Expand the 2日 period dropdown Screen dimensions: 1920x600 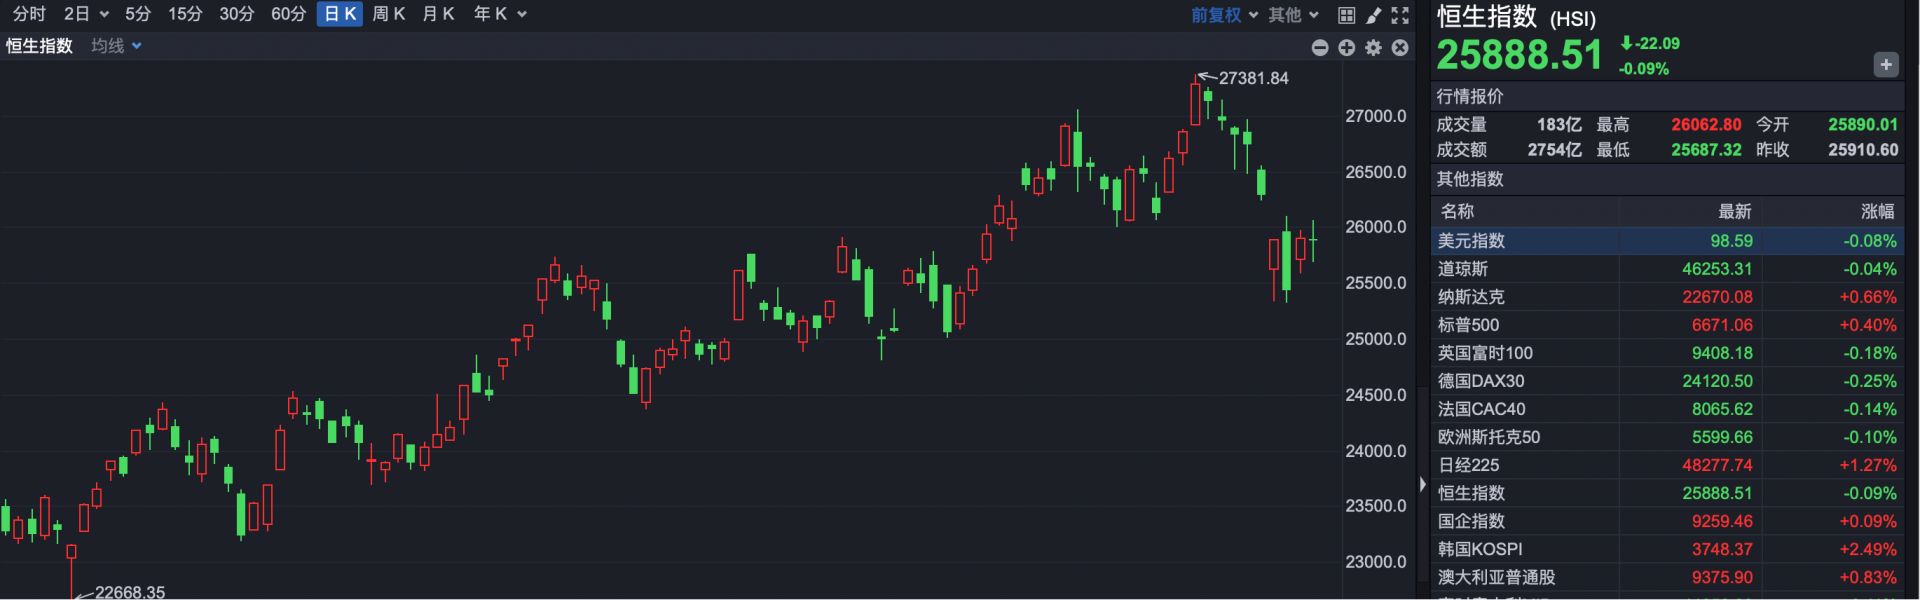[86, 14]
